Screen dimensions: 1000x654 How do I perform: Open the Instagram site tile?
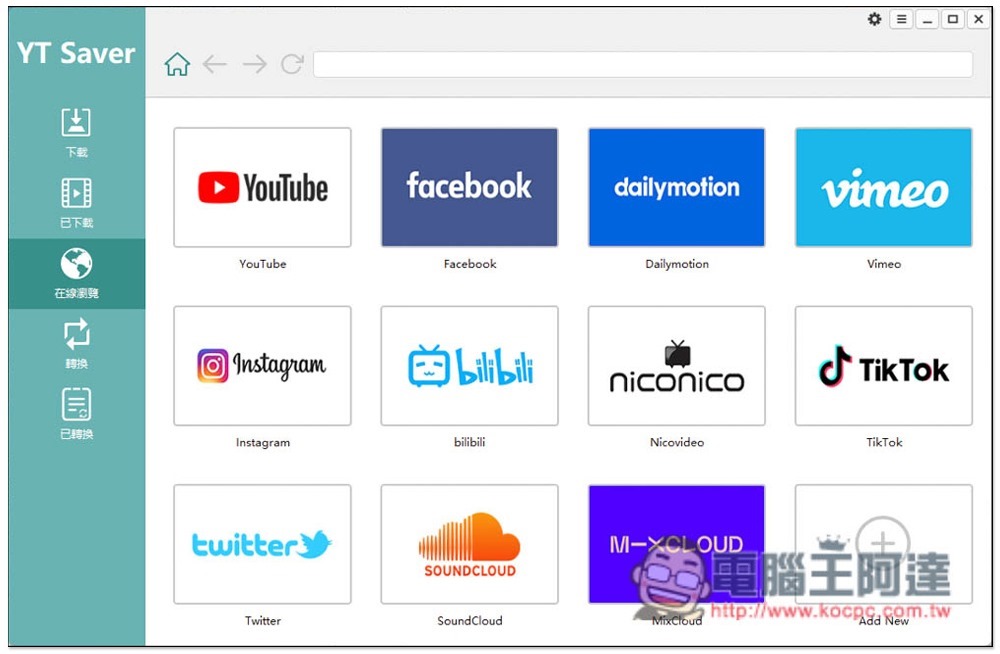pos(262,366)
